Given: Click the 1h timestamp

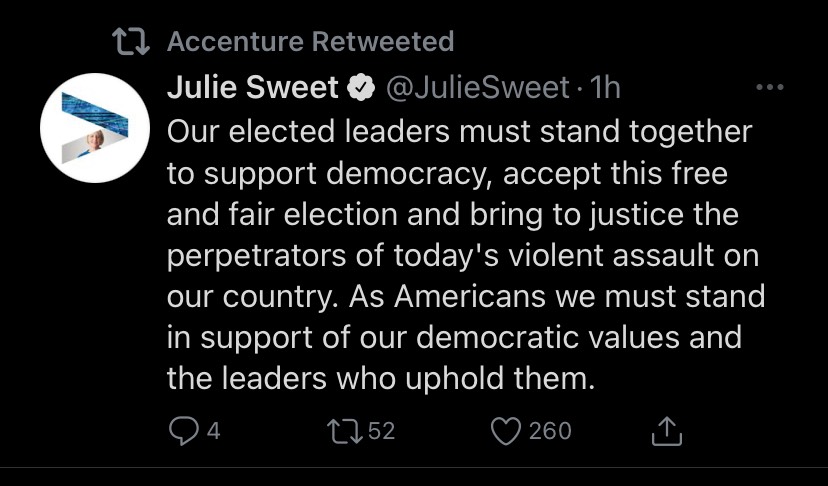Looking at the screenshot, I should pos(605,88).
